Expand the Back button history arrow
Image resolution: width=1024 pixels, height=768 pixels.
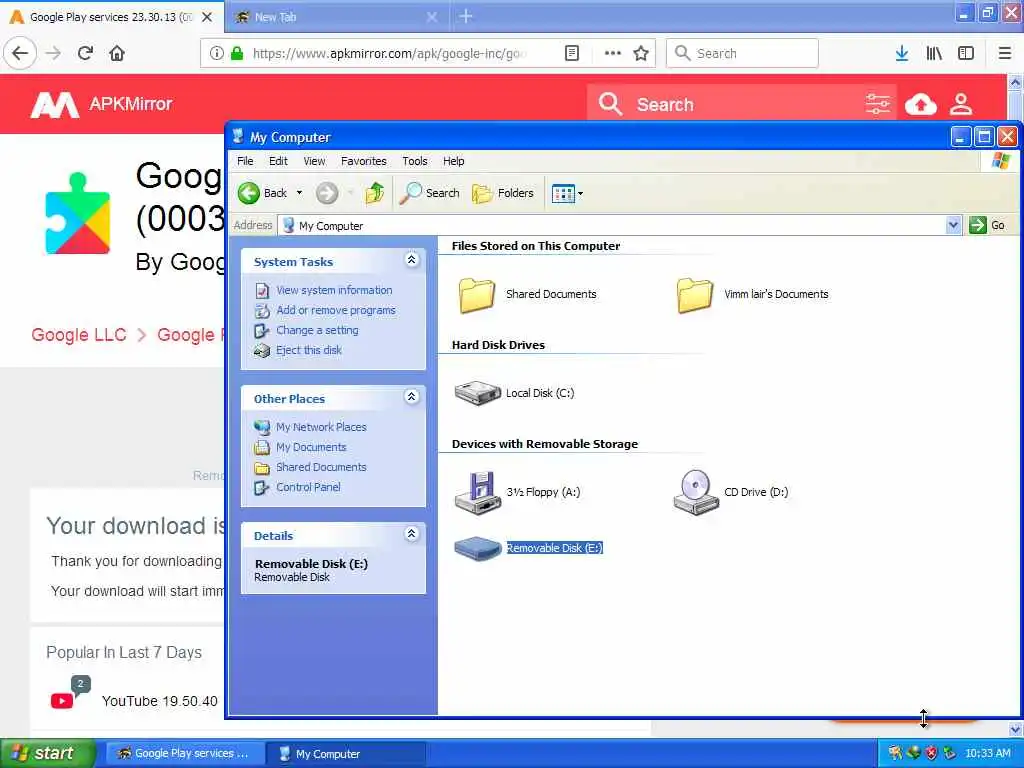click(299, 193)
